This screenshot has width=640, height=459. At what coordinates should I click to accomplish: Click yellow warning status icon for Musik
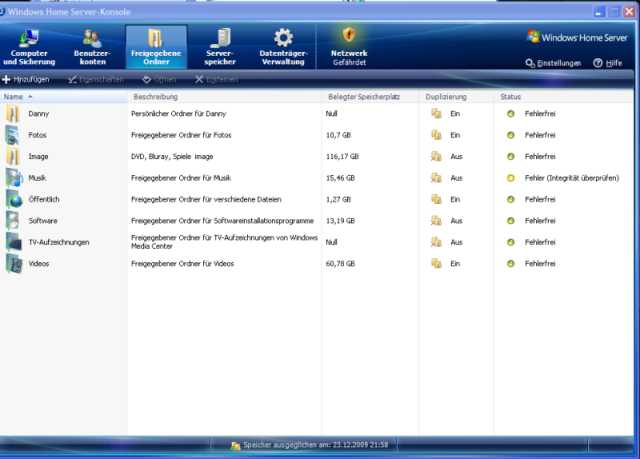pos(511,178)
